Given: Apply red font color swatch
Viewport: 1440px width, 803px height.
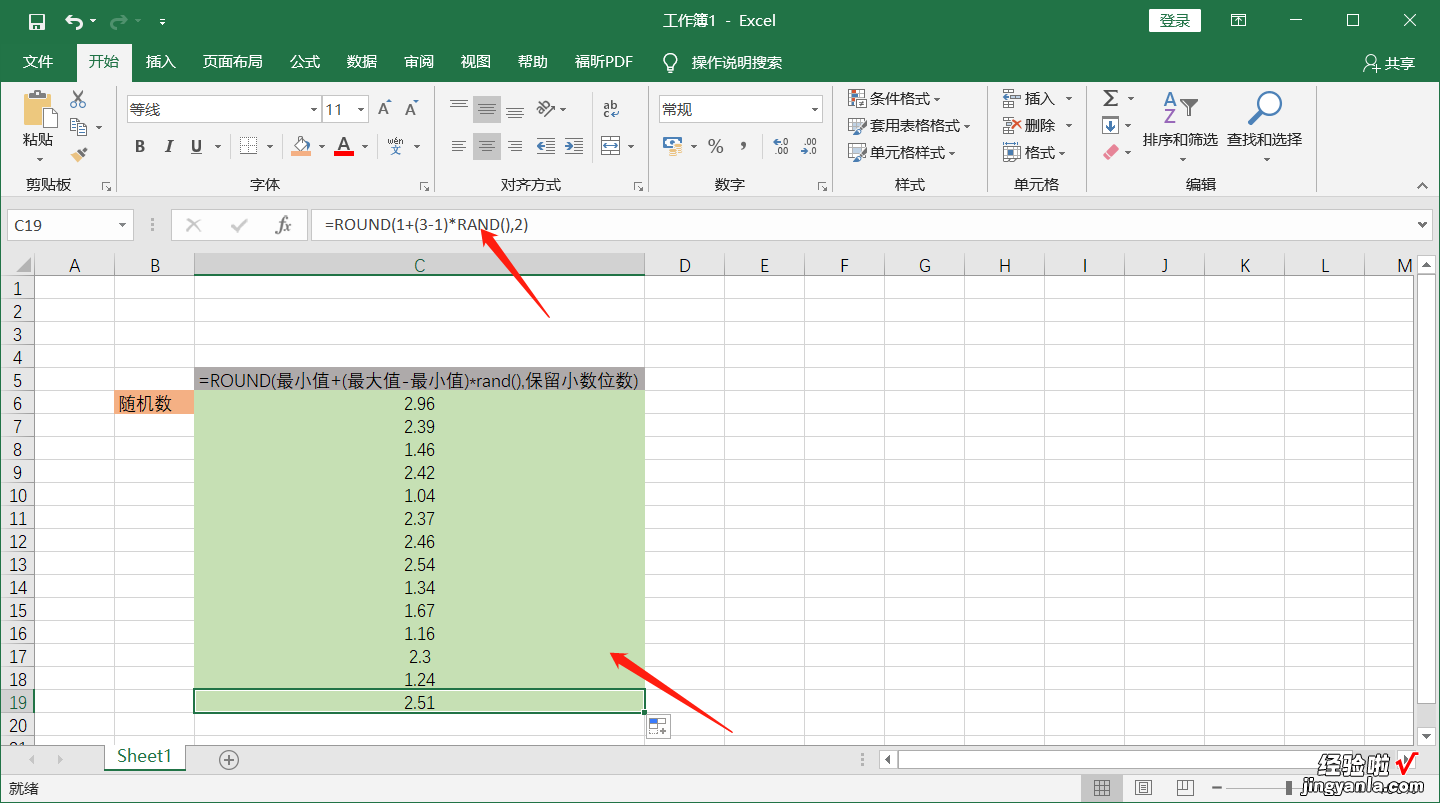Looking at the screenshot, I should (345, 146).
